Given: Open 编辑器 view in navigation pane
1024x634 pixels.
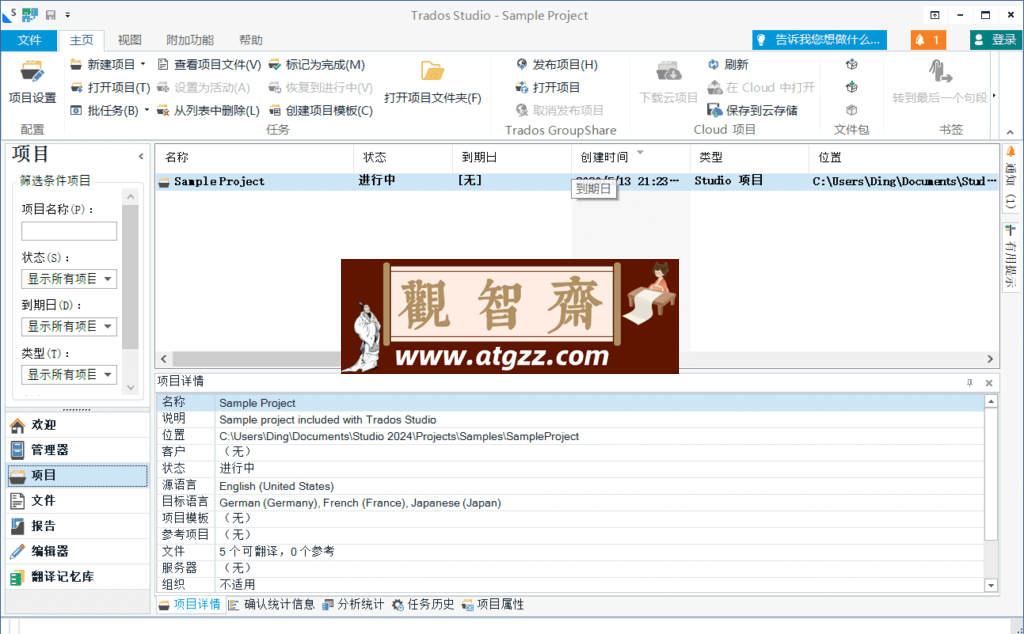Looking at the screenshot, I should [x=78, y=551].
